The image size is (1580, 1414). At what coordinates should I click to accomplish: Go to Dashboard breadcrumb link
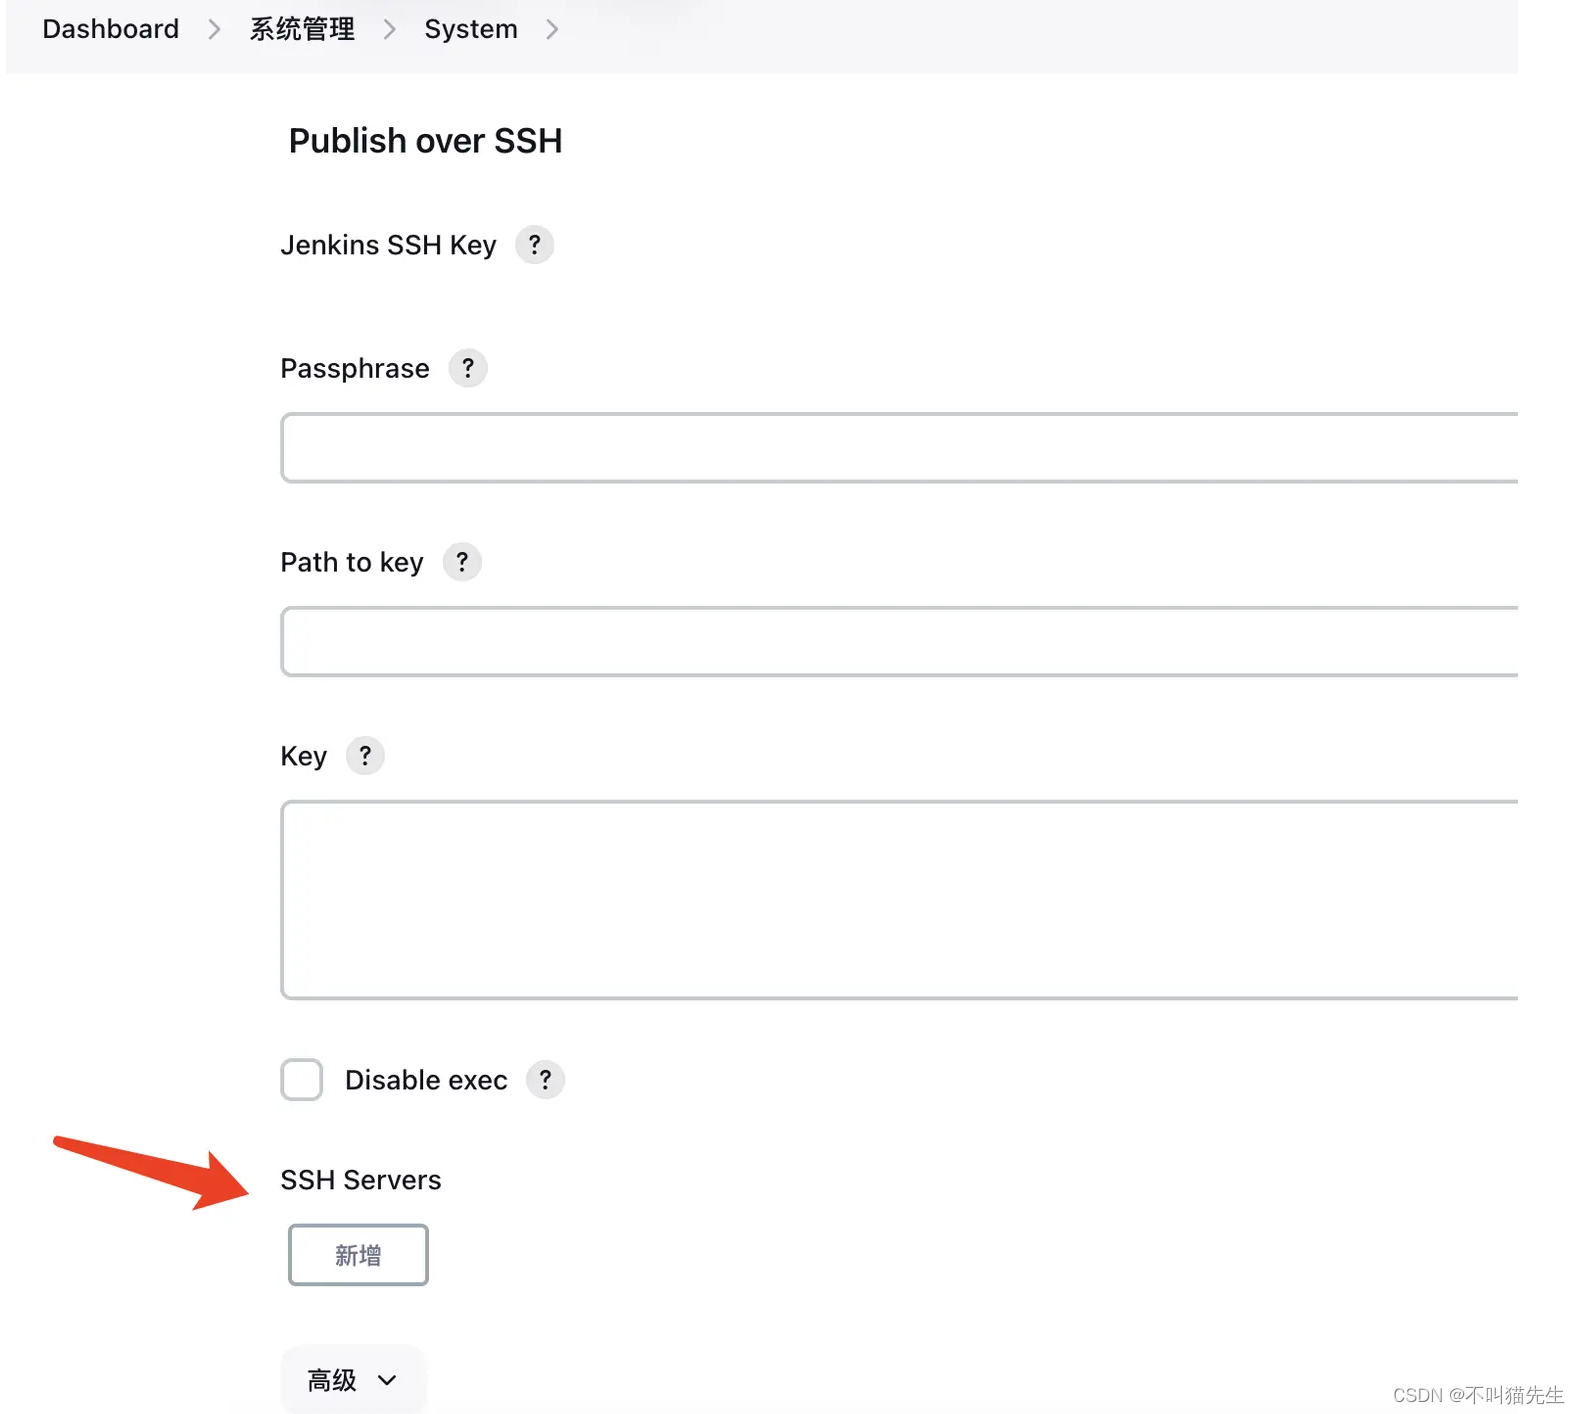point(110,29)
